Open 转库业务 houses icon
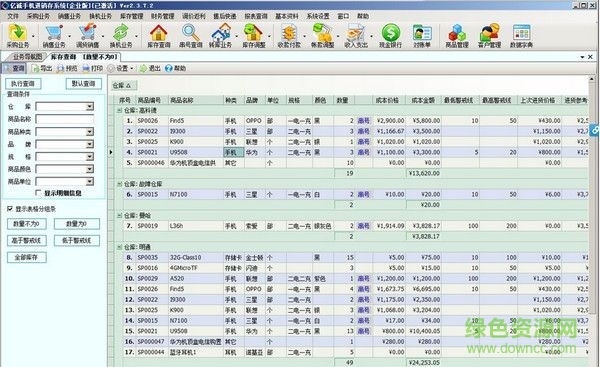 click(220, 36)
